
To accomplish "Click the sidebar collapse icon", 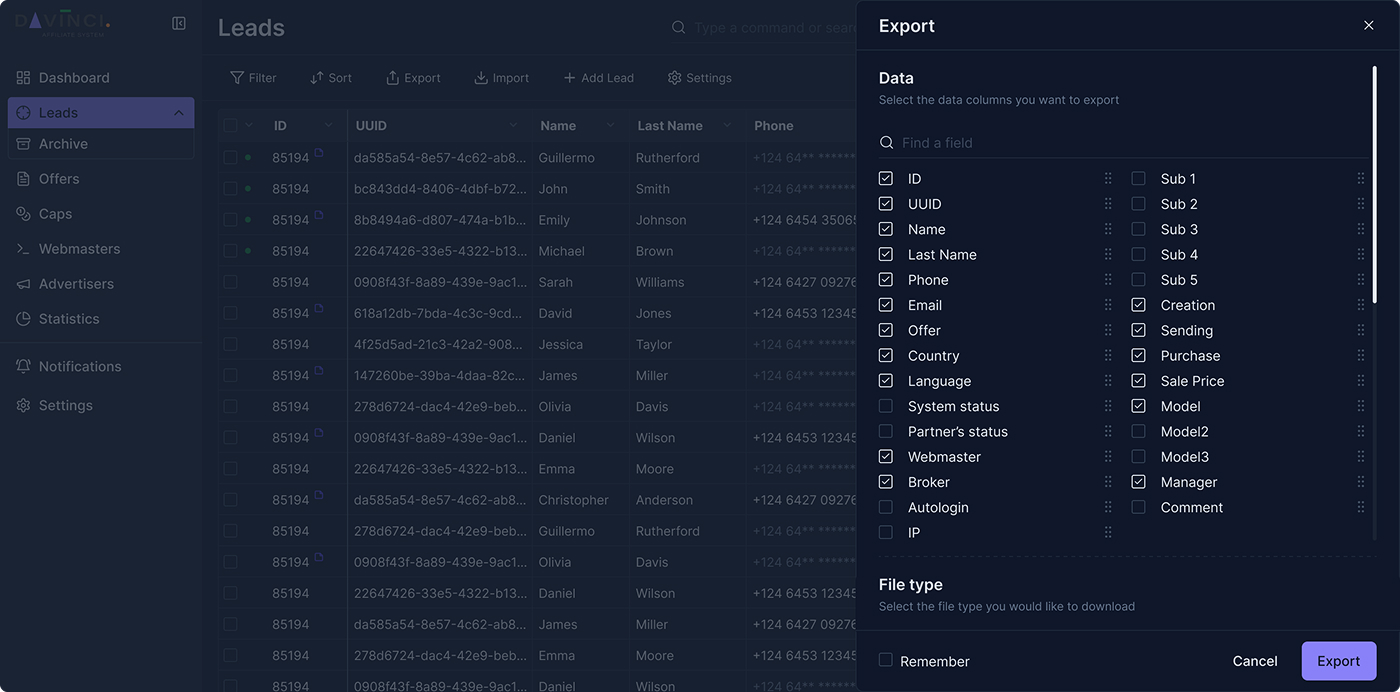I will click(179, 23).
